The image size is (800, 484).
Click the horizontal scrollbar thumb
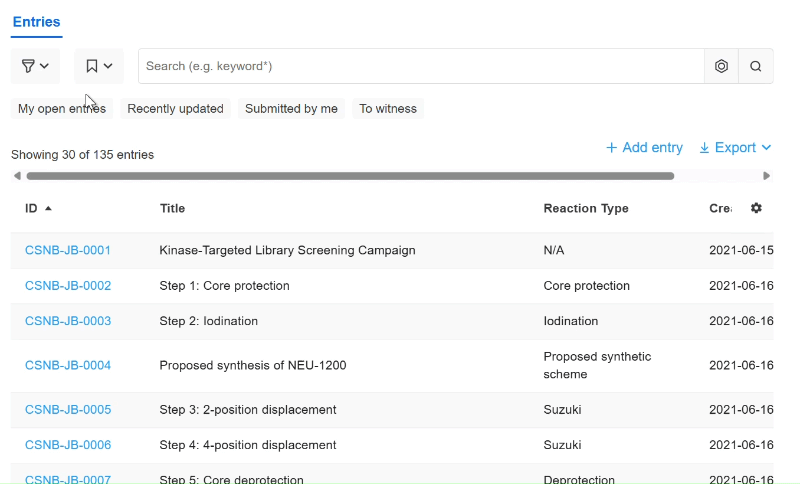pos(350,176)
